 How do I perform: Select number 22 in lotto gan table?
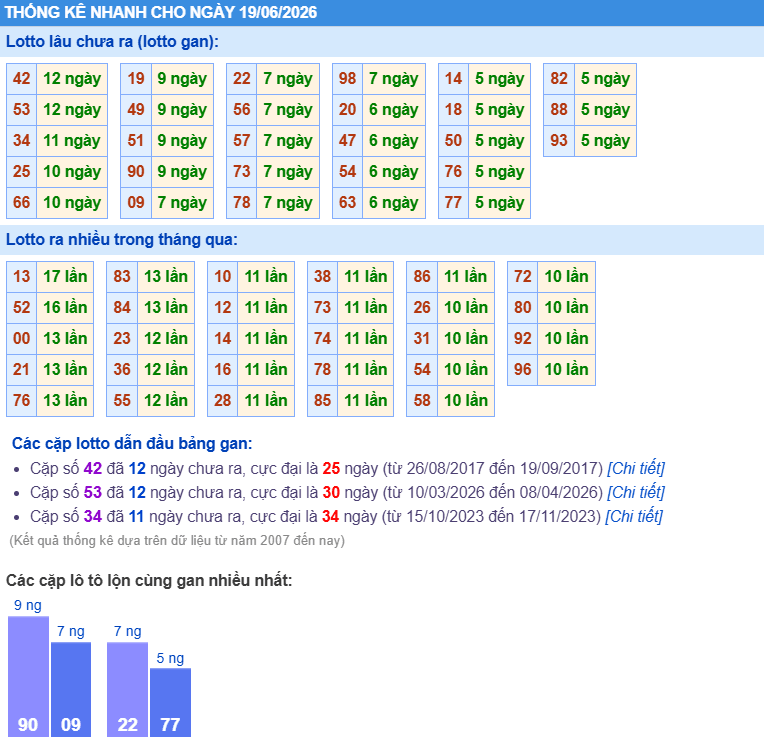[242, 78]
